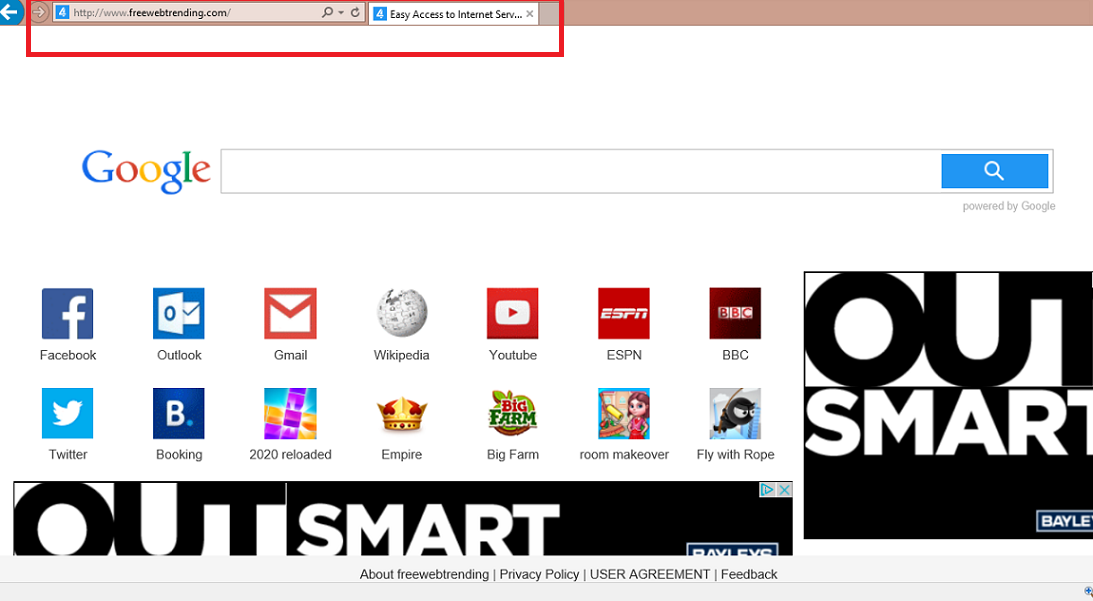Screen dimensions: 1093x601
Task: Open the Feedback link
Action: [x=749, y=575]
